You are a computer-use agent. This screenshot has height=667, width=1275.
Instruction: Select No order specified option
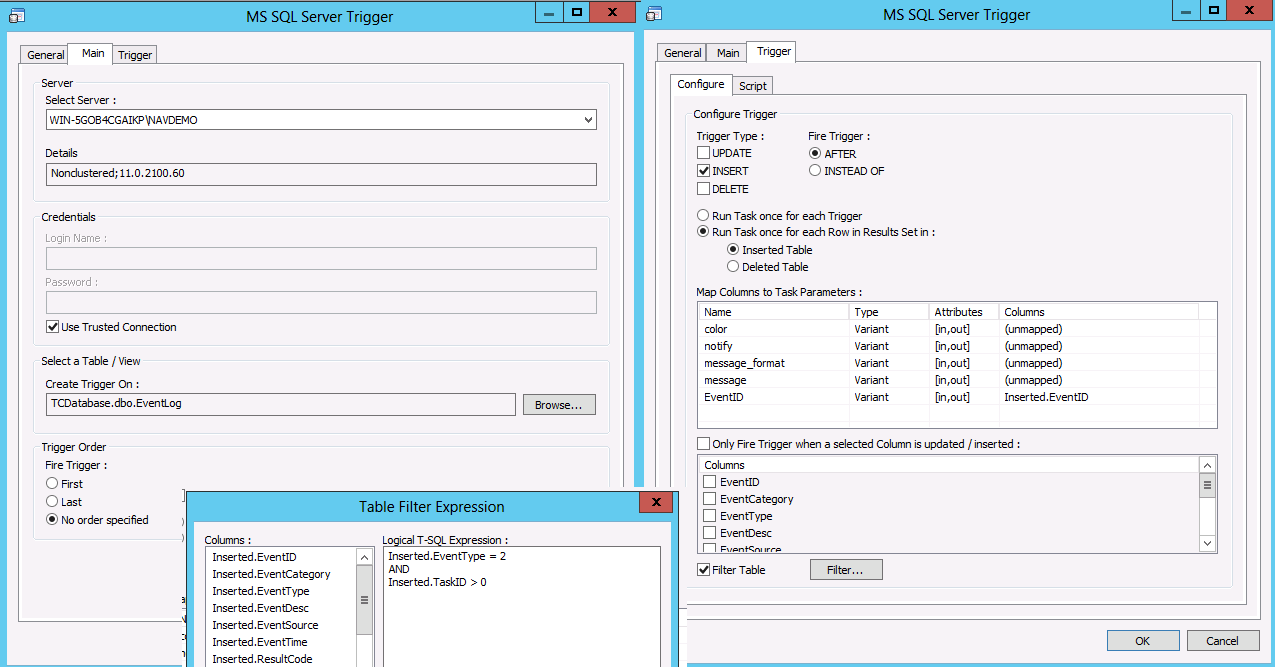tap(52, 520)
